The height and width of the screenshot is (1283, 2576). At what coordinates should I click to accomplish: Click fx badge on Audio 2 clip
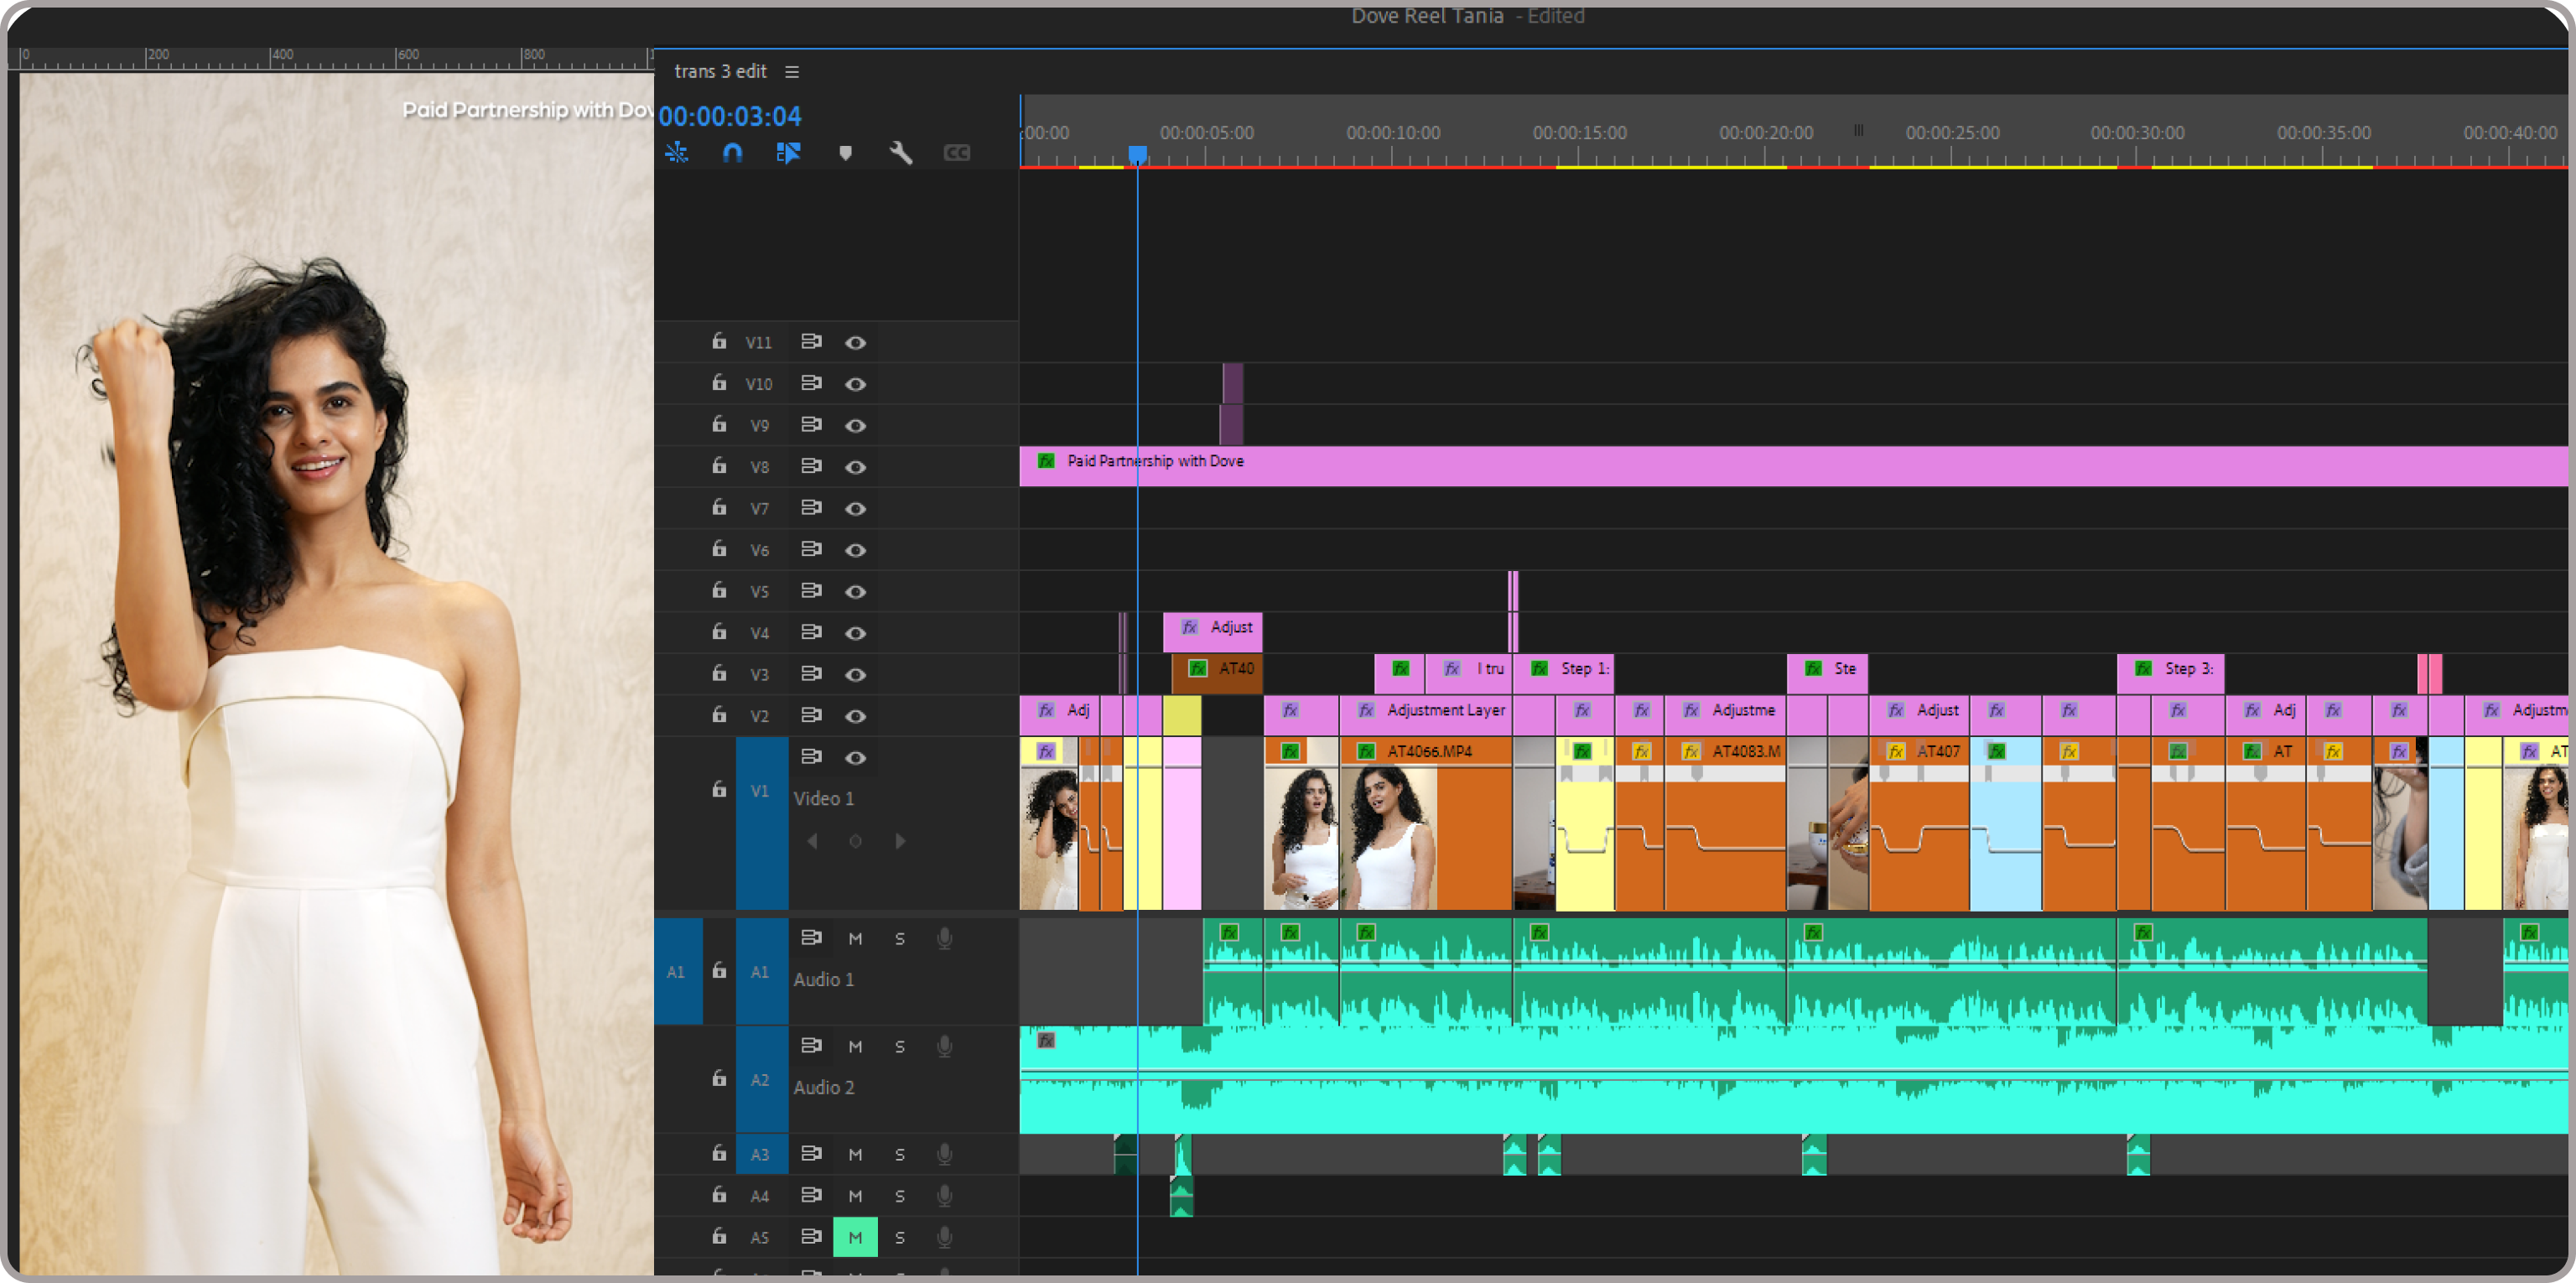tap(1046, 1040)
